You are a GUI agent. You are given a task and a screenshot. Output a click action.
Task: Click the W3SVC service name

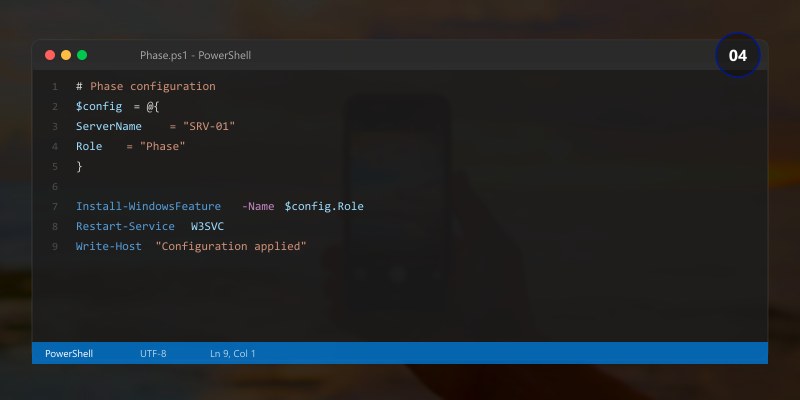coord(207,226)
